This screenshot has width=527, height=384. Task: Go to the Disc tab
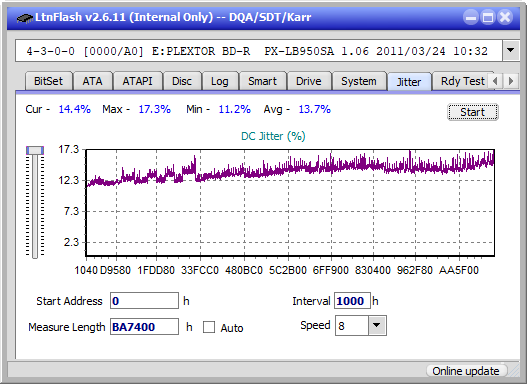click(182, 81)
